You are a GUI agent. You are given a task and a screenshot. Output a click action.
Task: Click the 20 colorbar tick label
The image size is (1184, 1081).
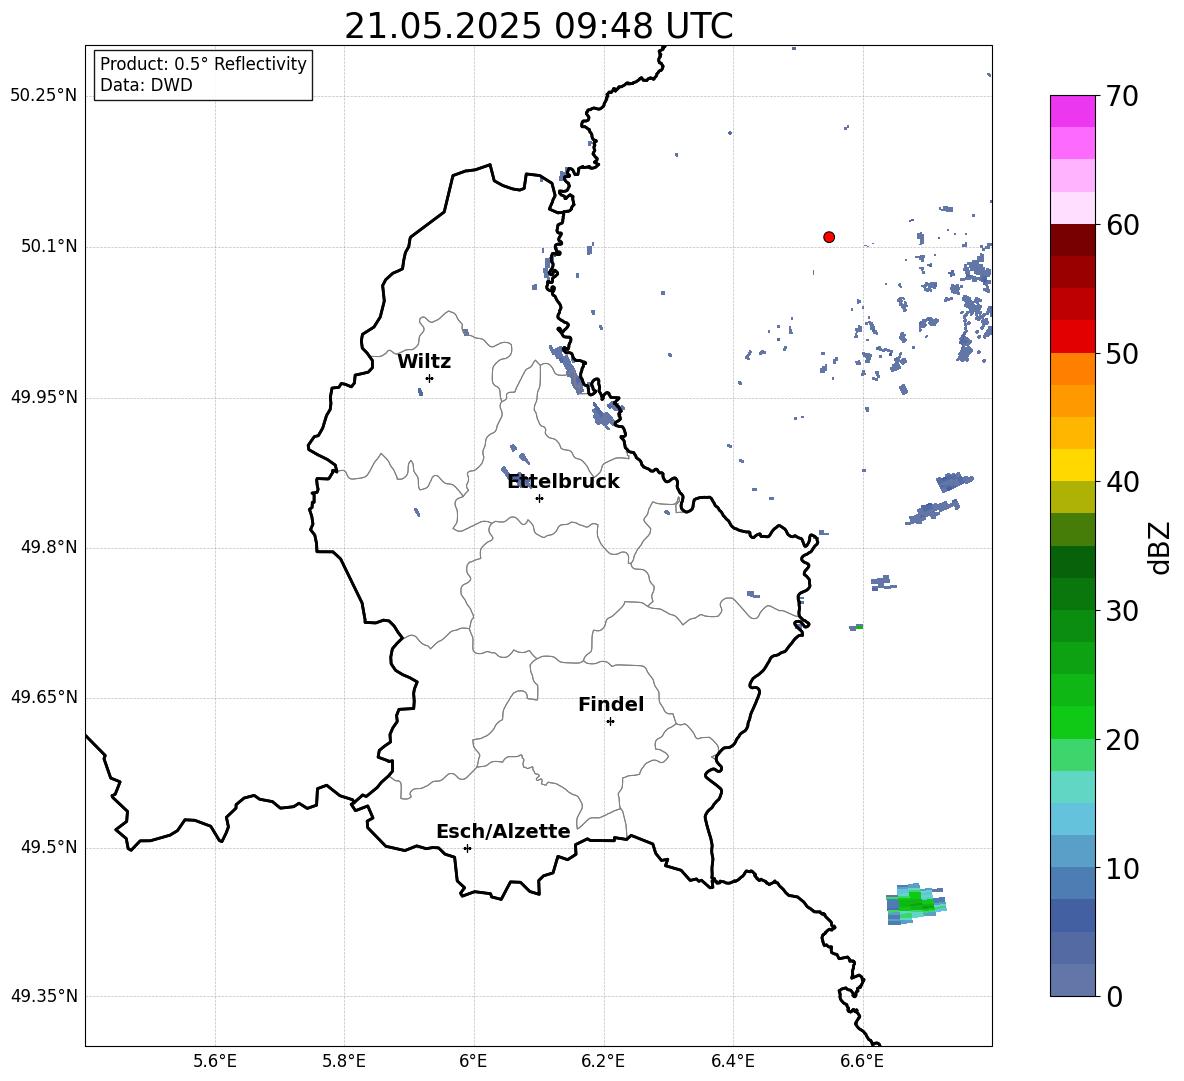pos(1122,740)
